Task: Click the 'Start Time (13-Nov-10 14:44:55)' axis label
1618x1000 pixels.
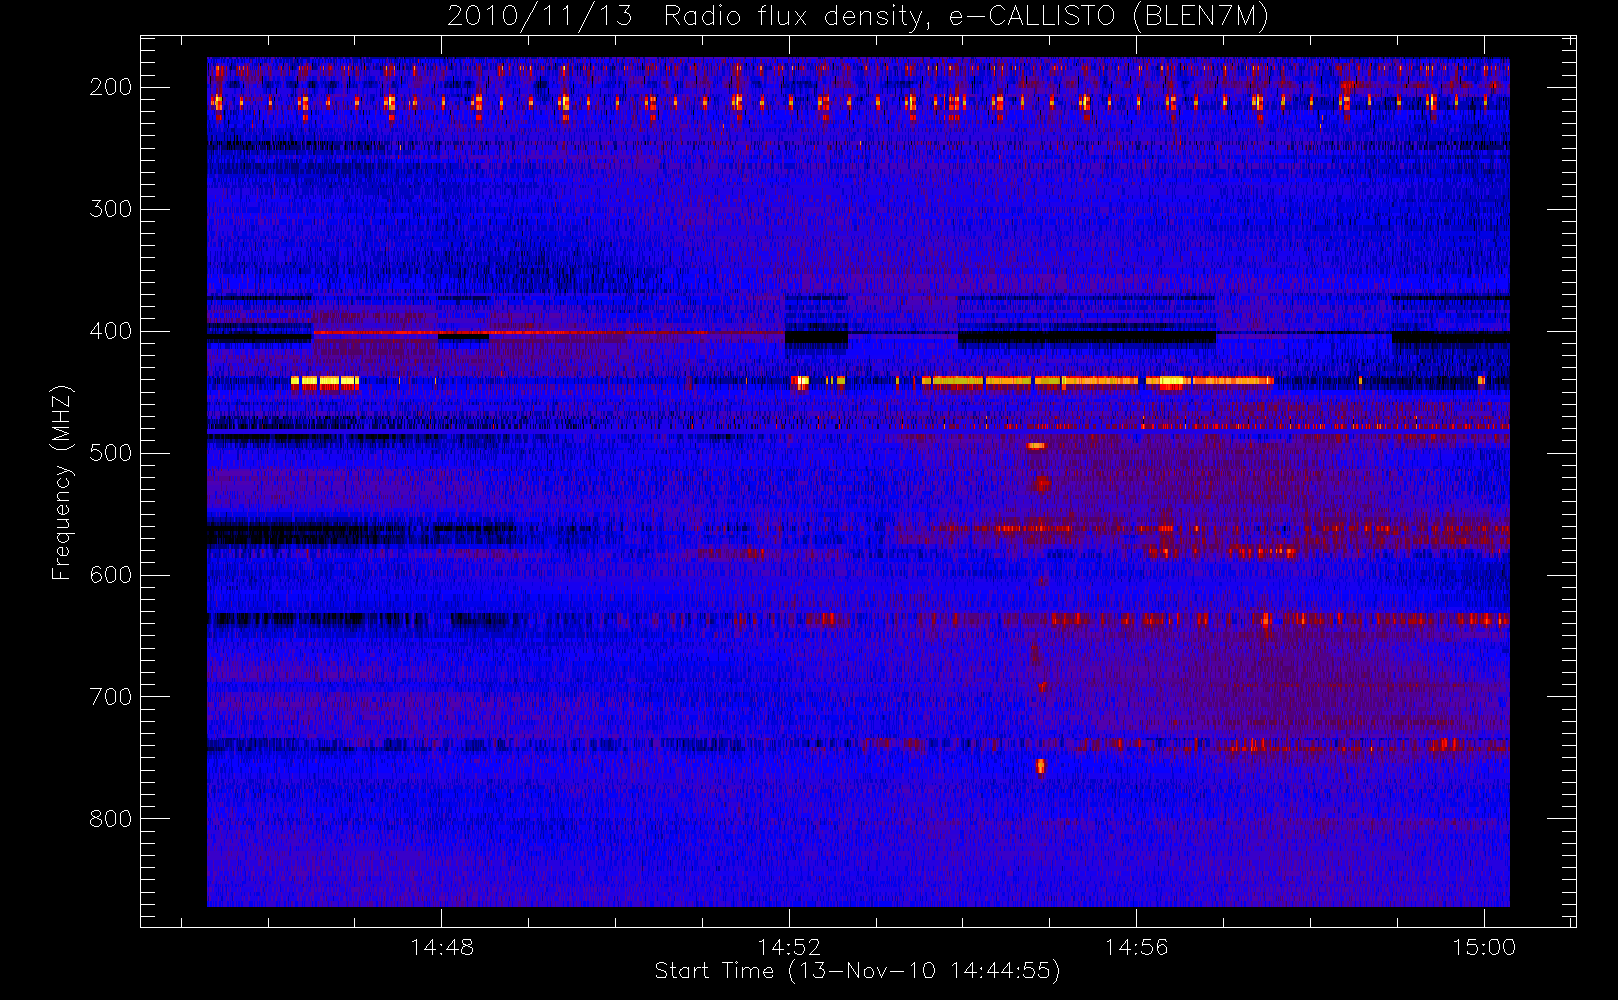Action: coord(857,971)
